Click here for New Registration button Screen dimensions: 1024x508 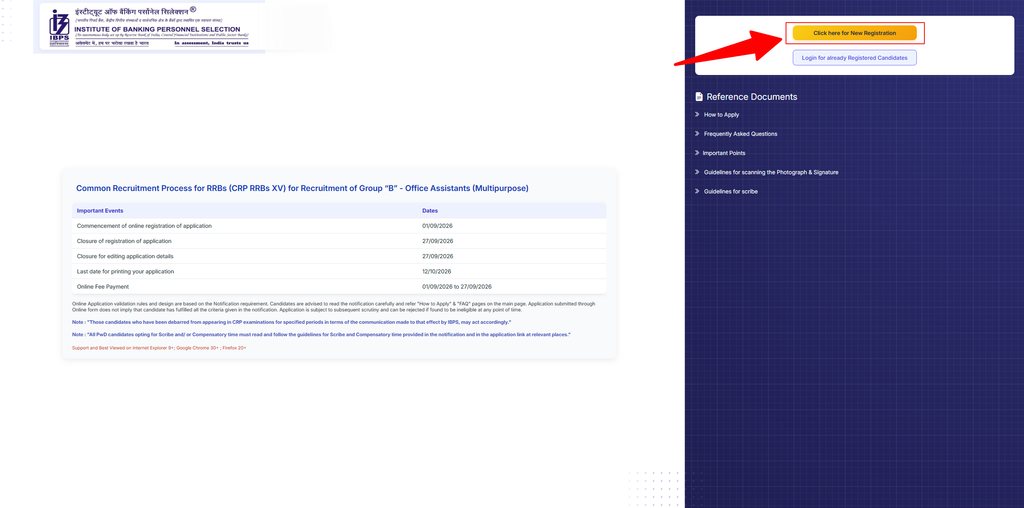pos(854,33)
